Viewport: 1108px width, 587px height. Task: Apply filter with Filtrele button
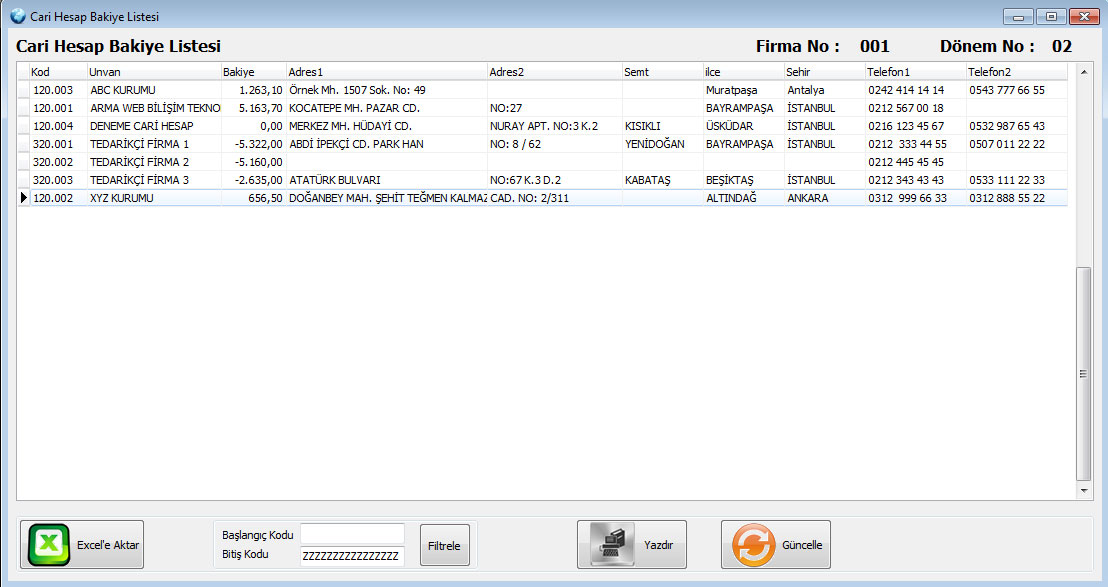444,545
